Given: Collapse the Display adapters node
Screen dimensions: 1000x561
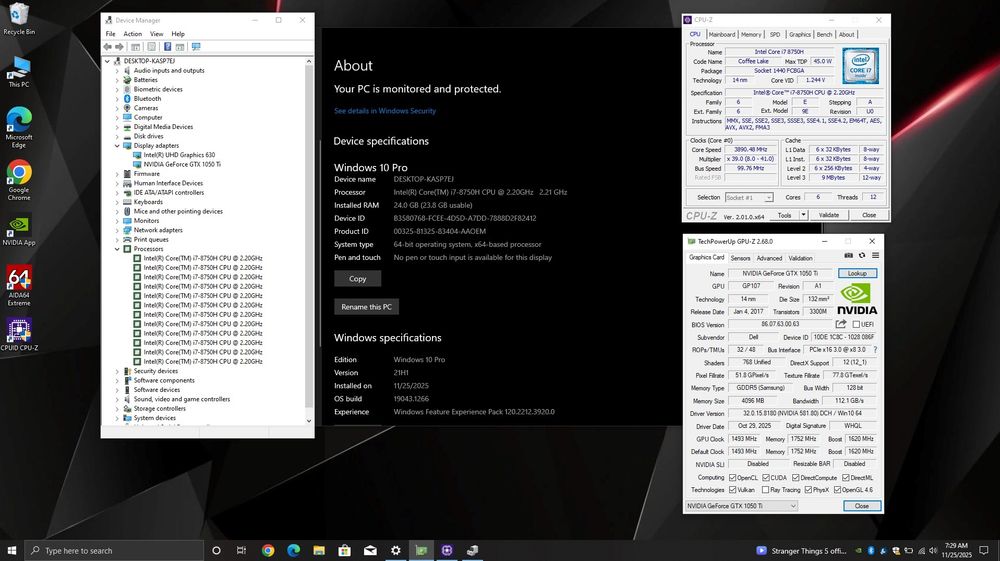Looking at the screenshot, I should point(117,145).
